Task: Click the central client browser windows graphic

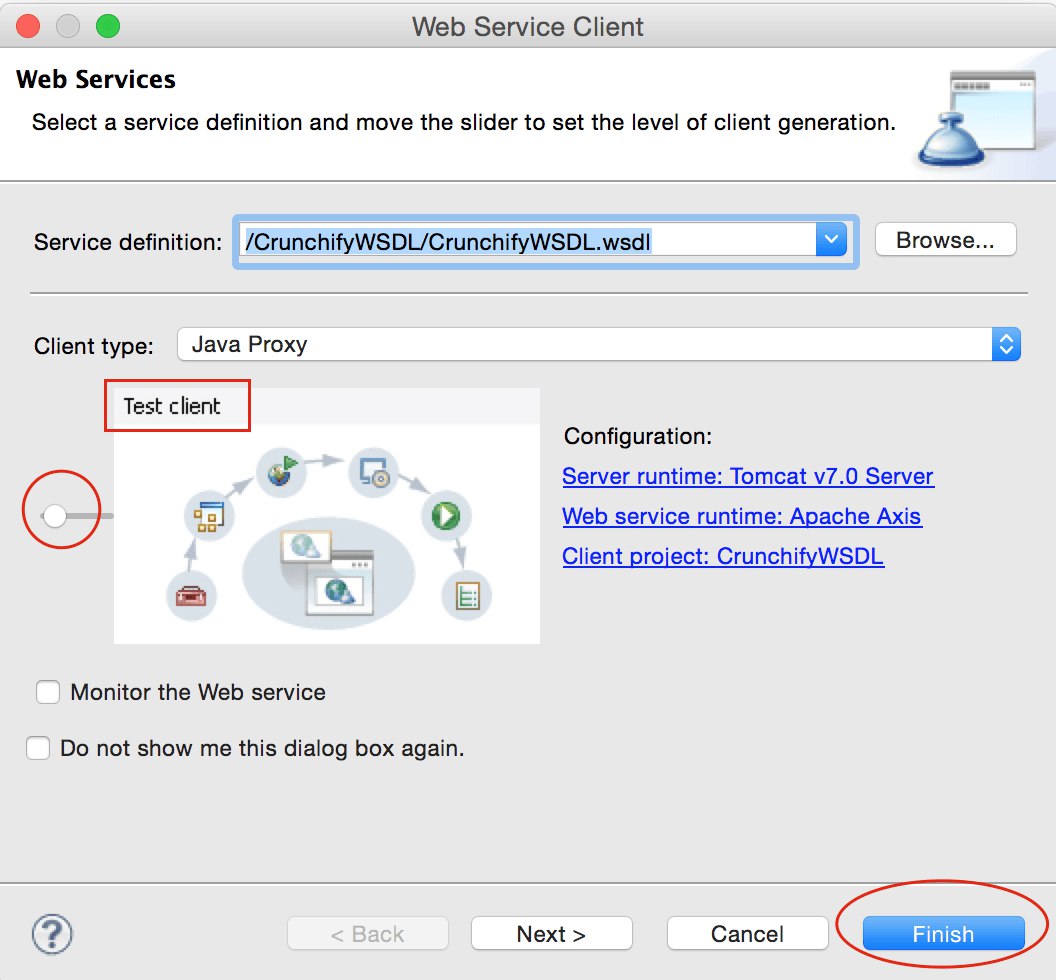Action: (328, 573)
